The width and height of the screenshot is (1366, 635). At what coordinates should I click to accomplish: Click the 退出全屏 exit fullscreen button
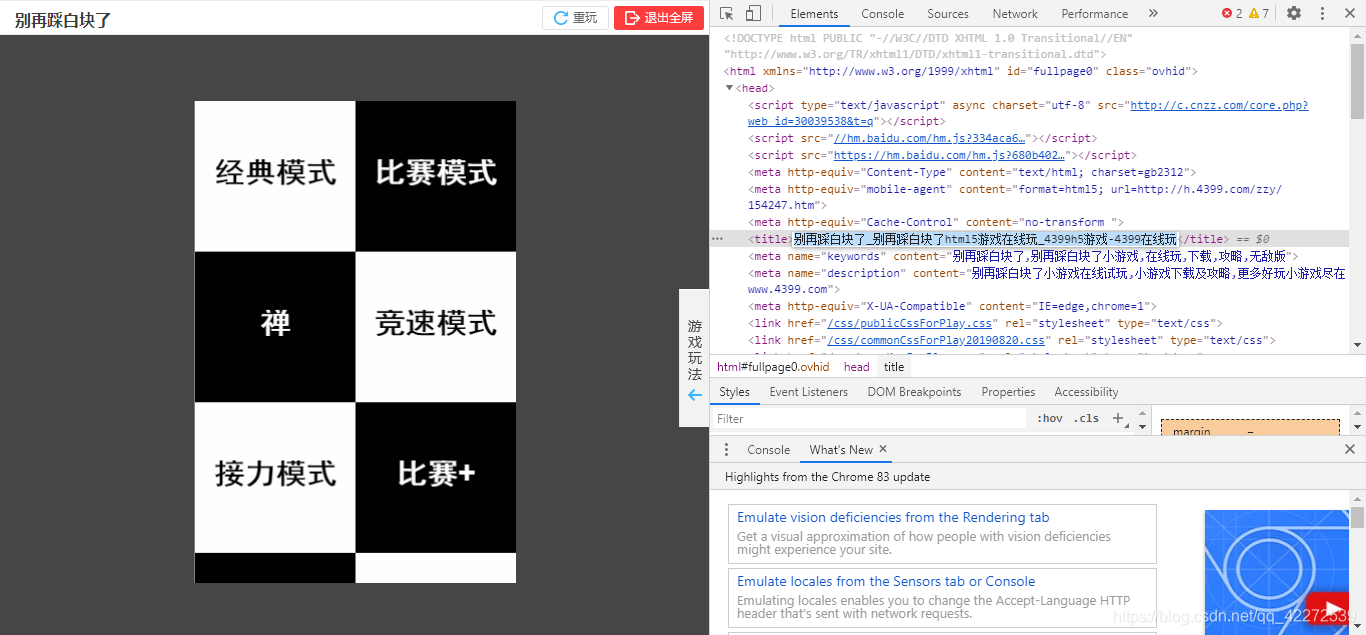tap(659, 18)
